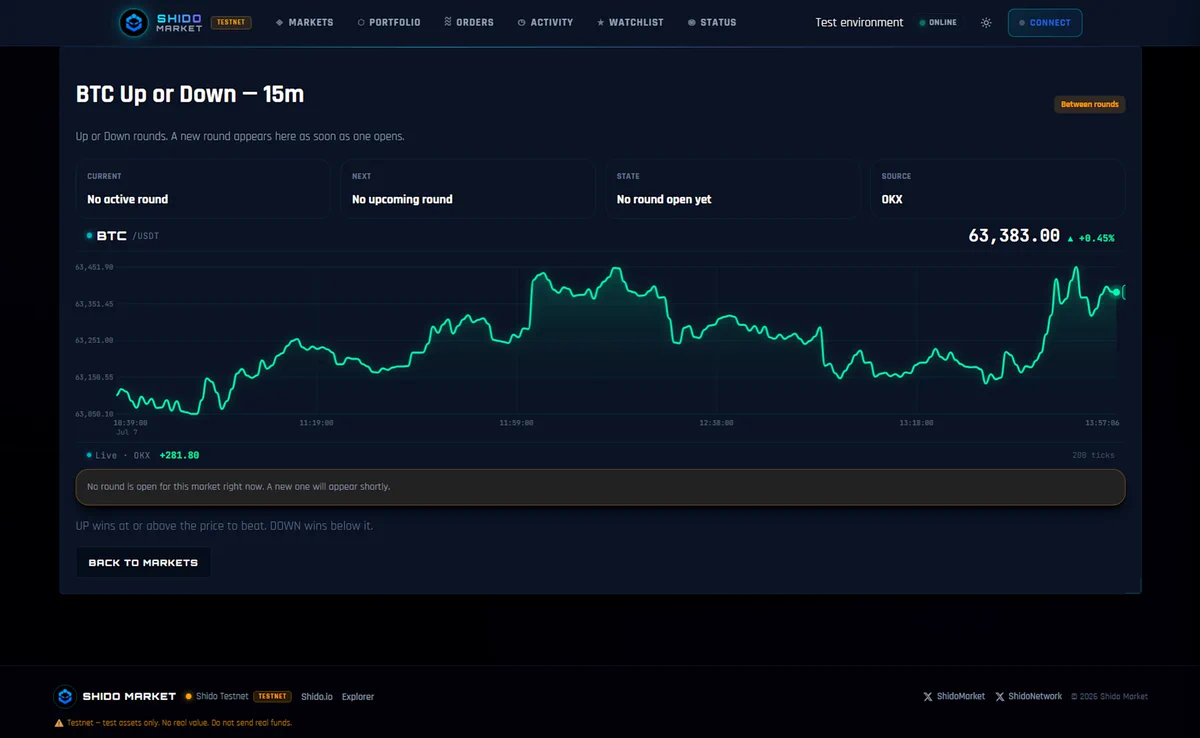Viewport: 1200px width, 738px height.
Task: Click the 13:57:06 time axis label
Action: tap(1102, 423)
